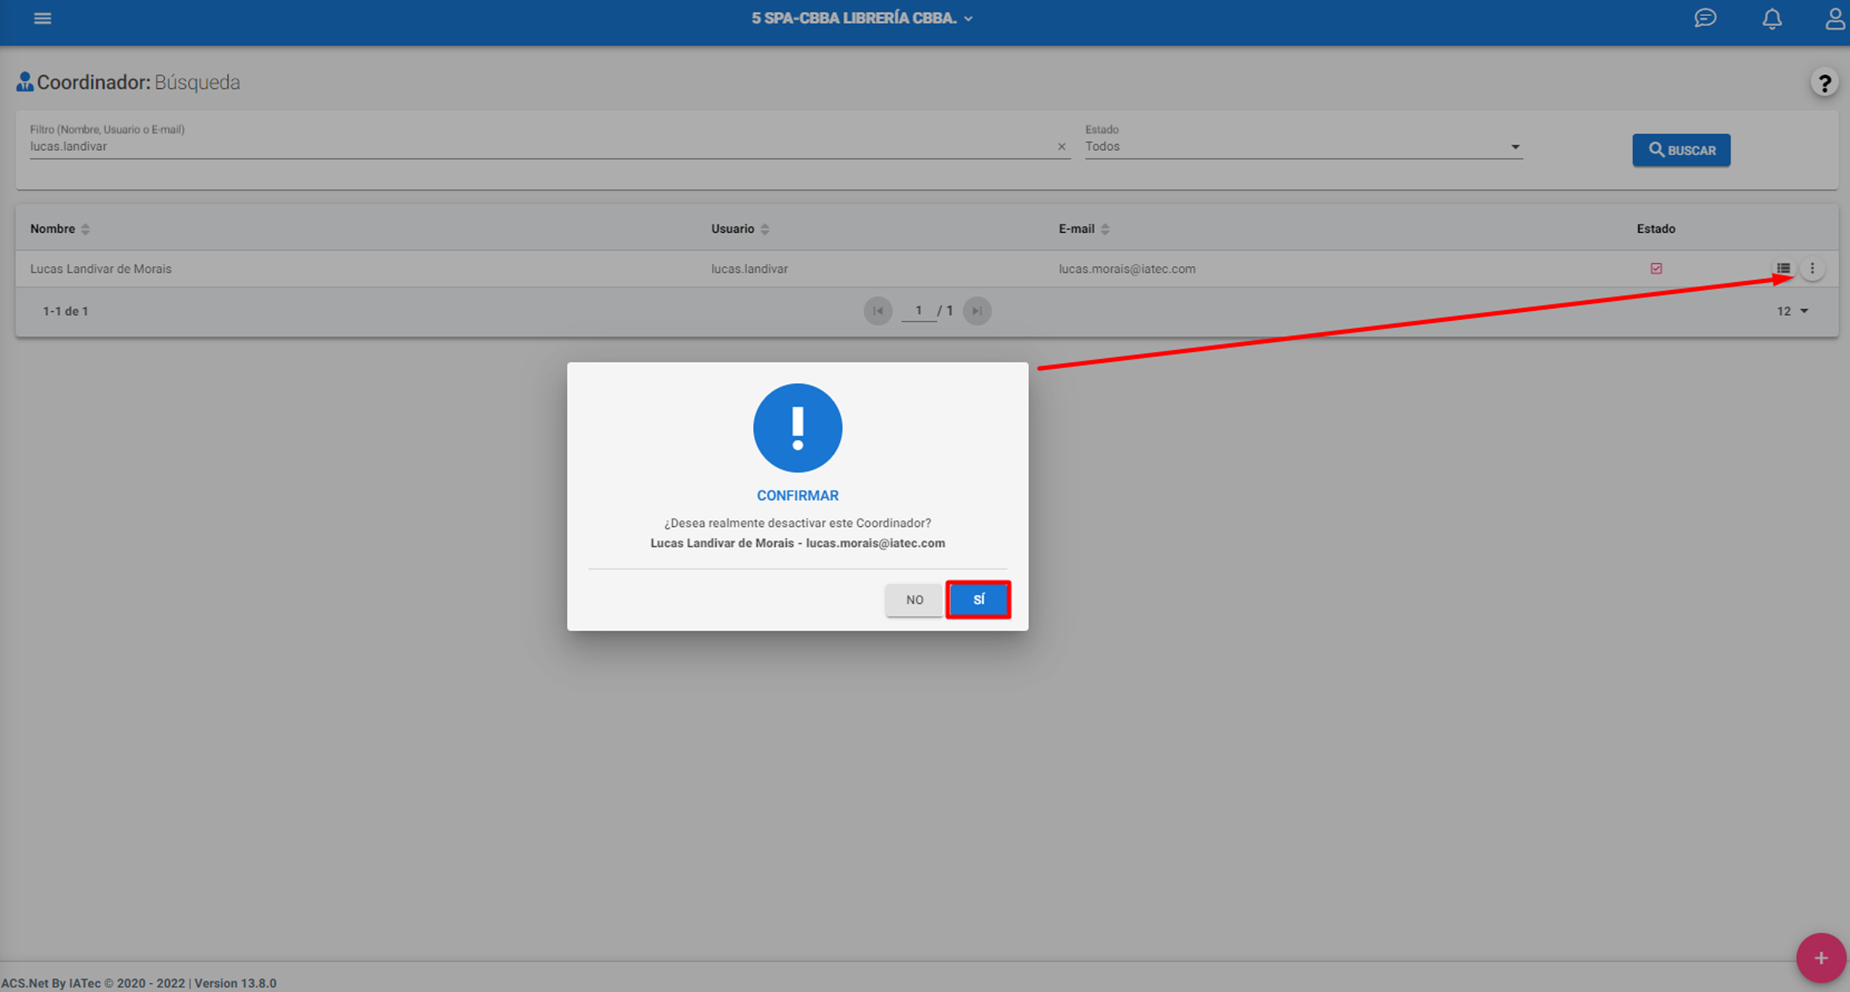
Task: Open the three-dot menu for Lucas Landivar
Action: click(1812, 268)
